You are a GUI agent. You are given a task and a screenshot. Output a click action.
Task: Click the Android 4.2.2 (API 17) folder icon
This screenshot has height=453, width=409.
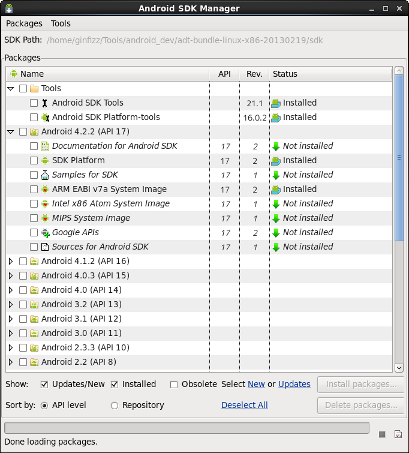34,132
